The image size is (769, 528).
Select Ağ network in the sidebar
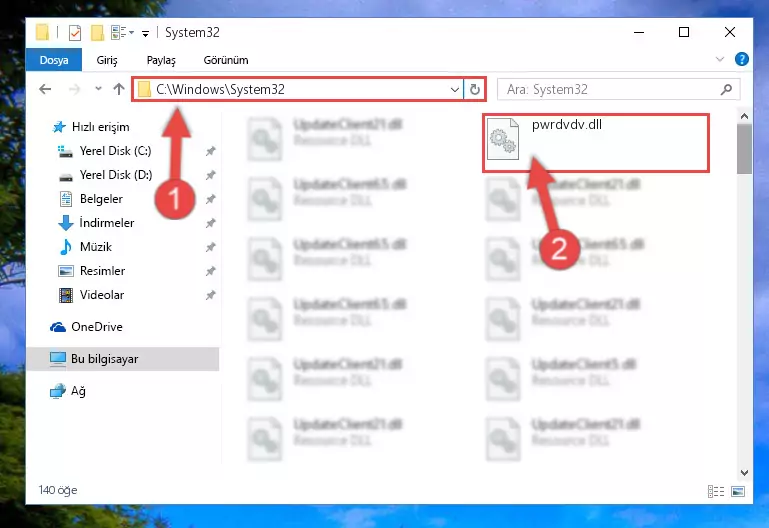click(x=68, y=391)
